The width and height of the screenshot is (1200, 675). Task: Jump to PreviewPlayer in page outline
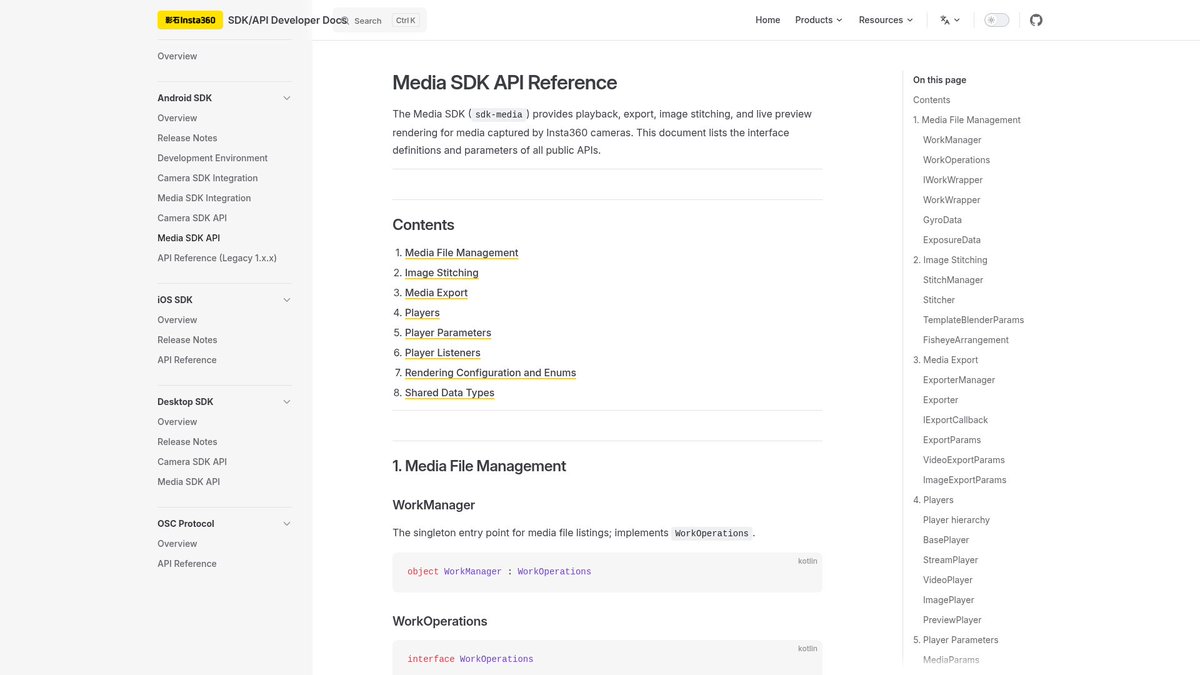pos(952,620)
